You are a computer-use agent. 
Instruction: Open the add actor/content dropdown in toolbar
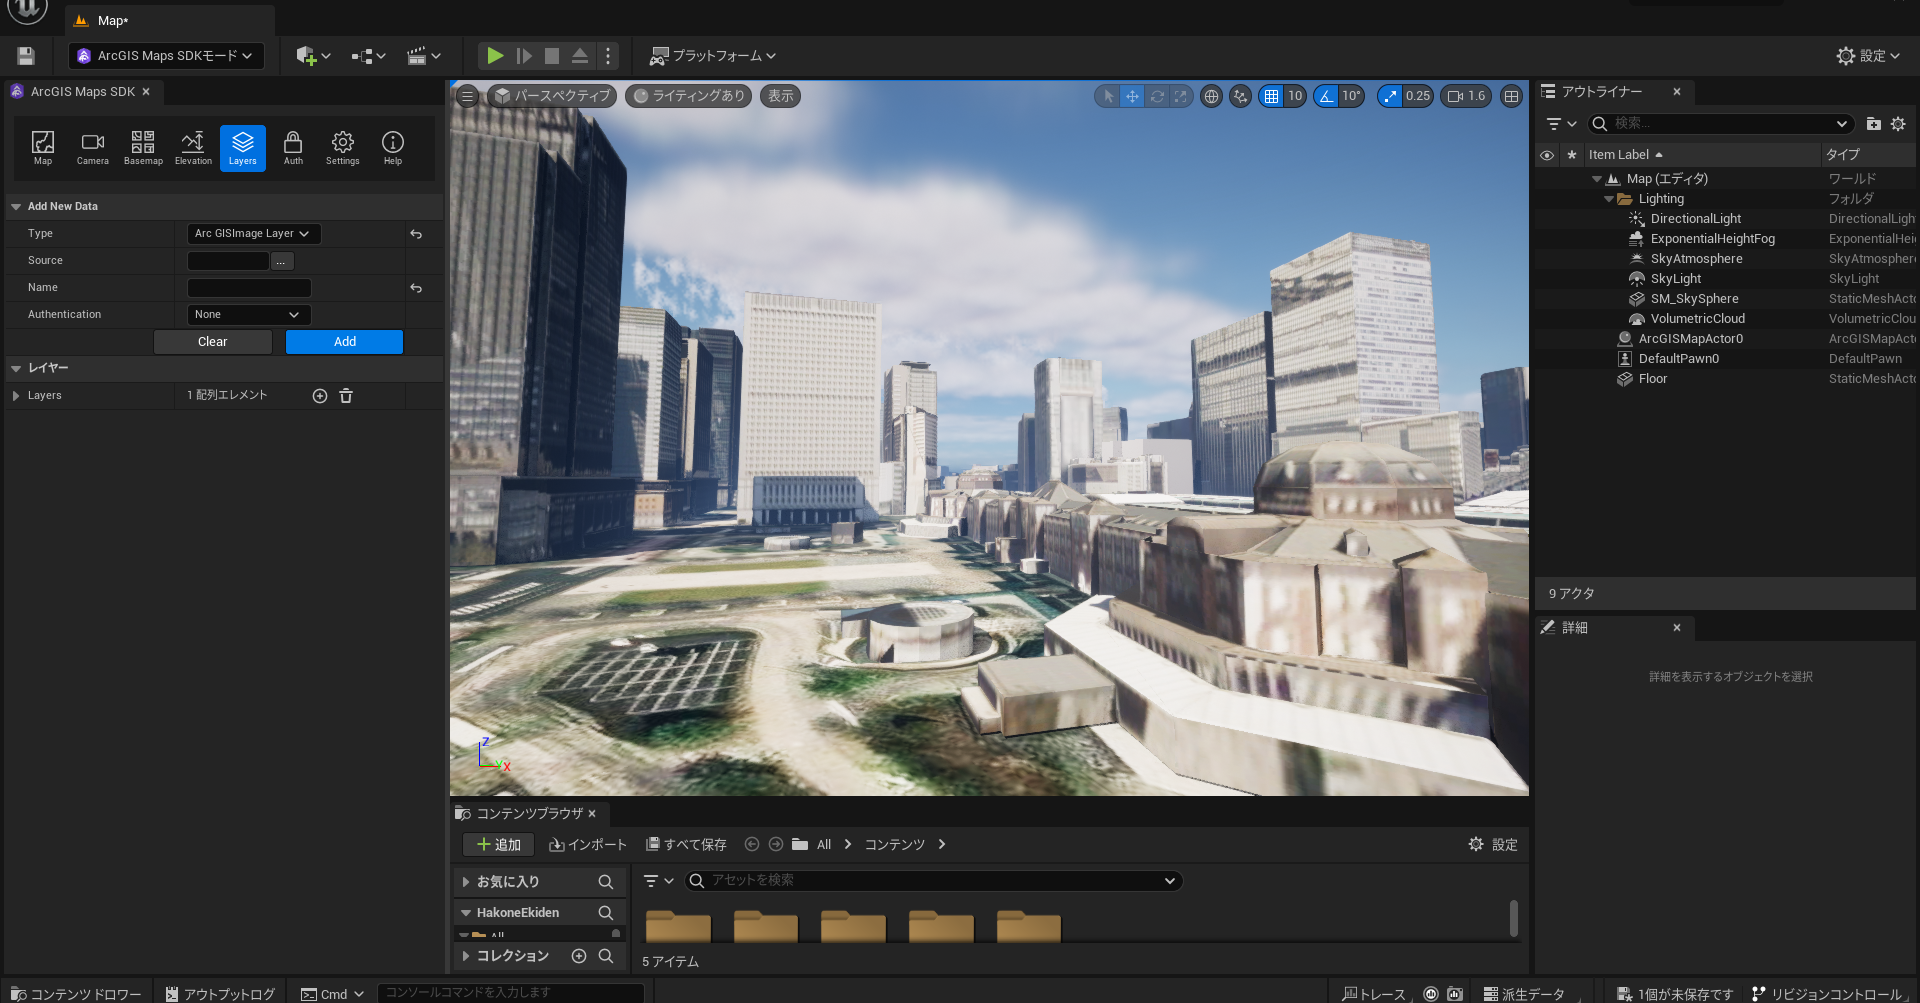click(313, 56)
